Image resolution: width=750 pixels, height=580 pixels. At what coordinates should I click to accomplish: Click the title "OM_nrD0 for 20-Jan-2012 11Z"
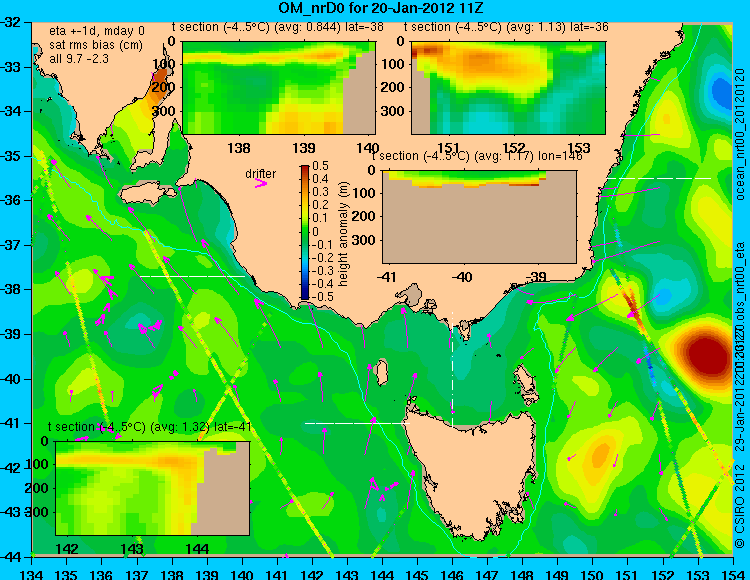click(381, 8)
